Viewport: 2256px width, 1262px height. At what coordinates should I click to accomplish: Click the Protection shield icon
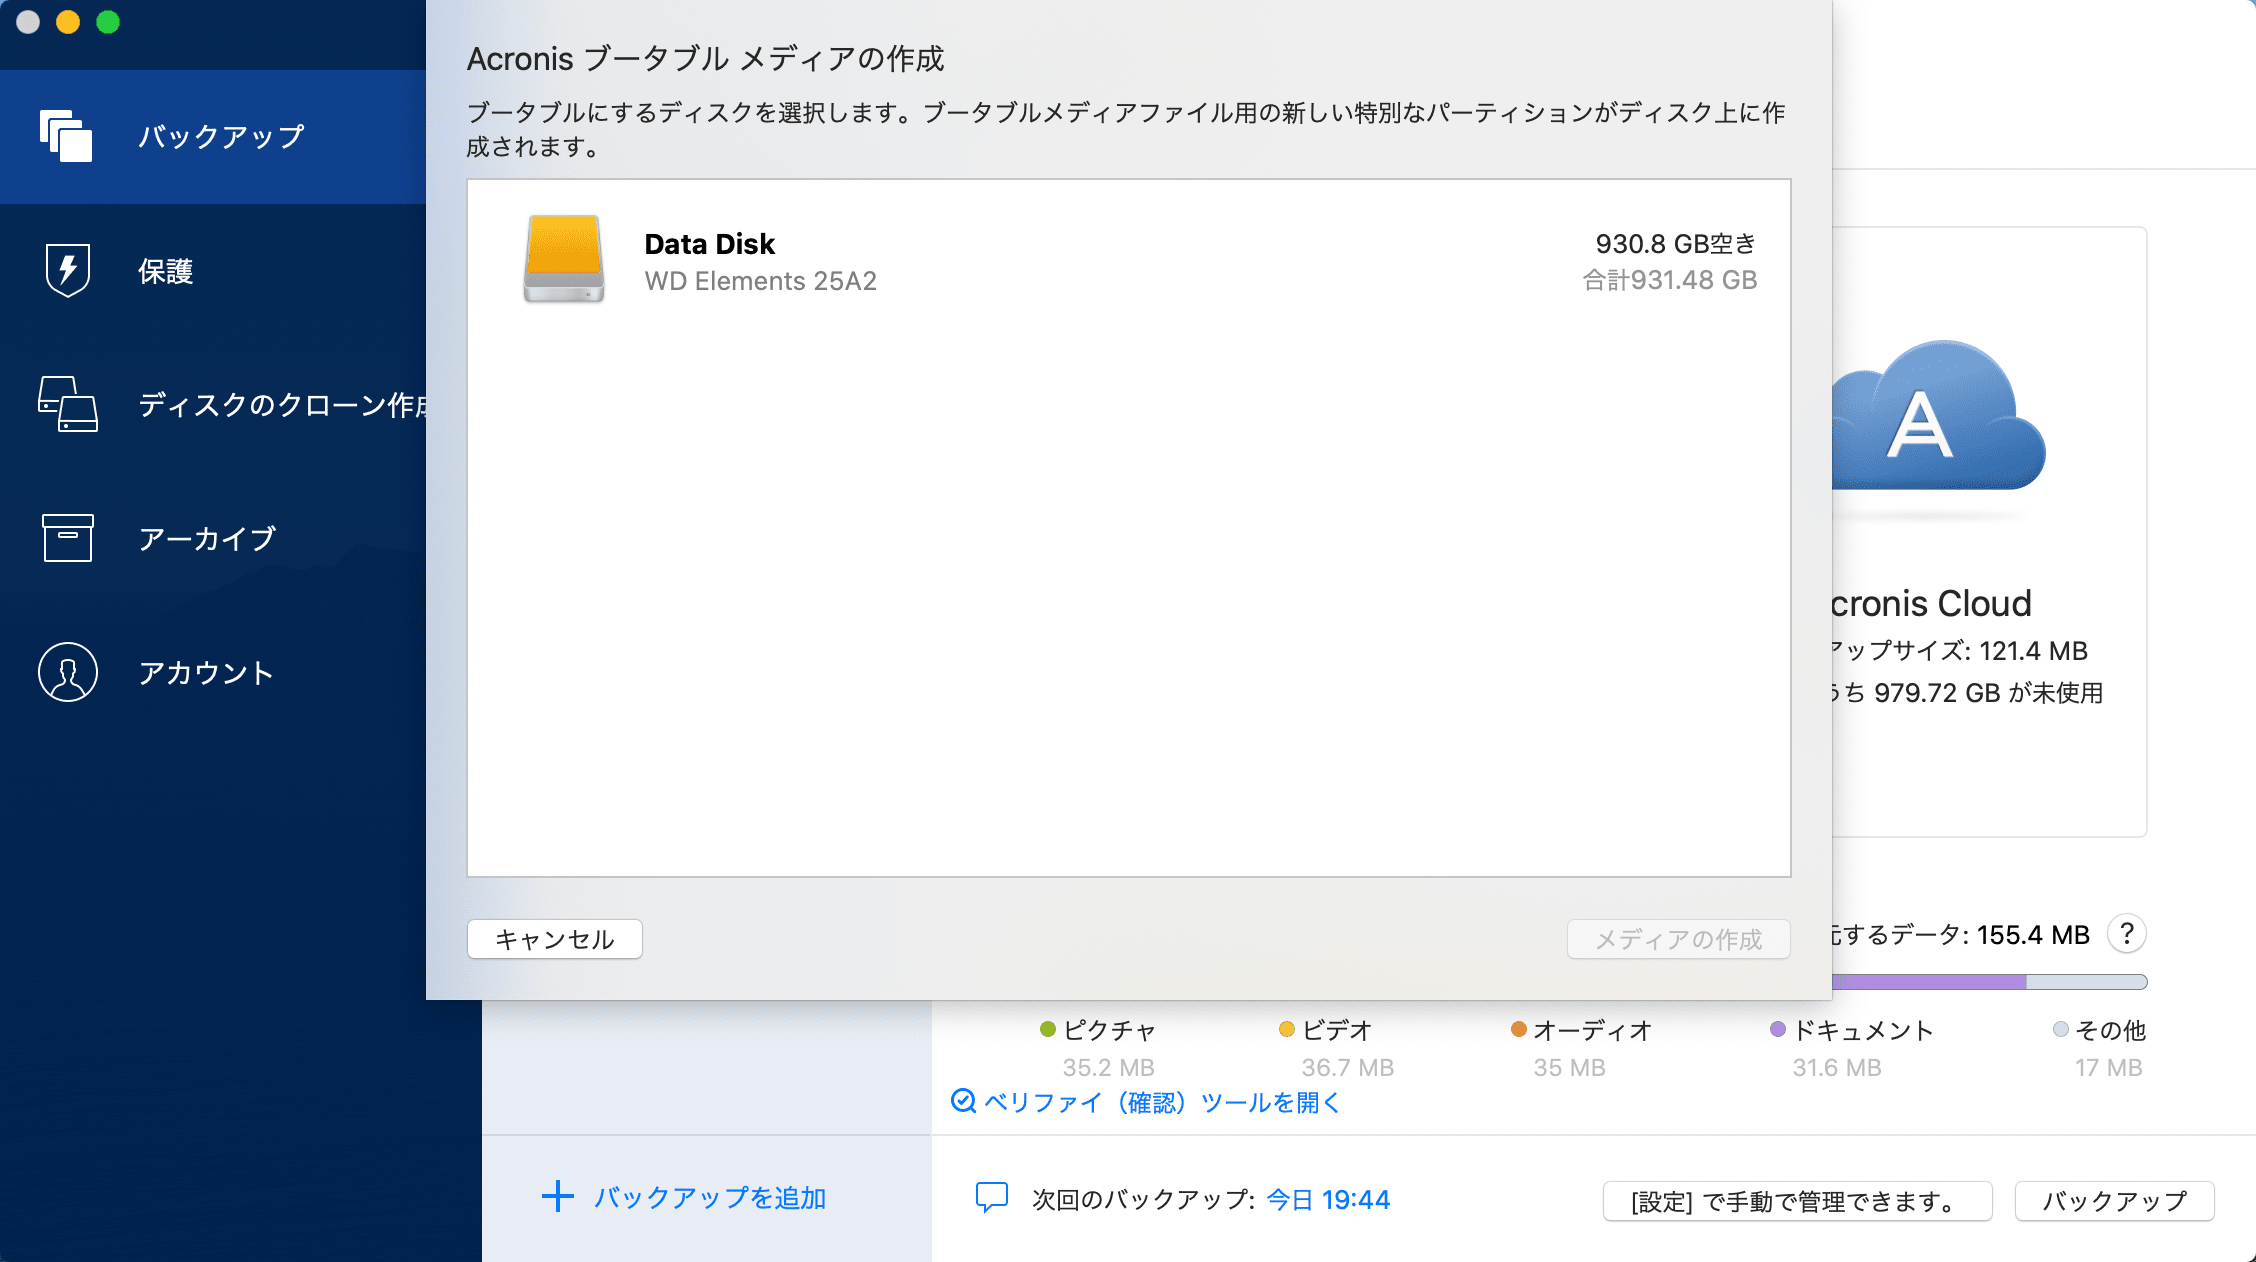click(67, 270)
